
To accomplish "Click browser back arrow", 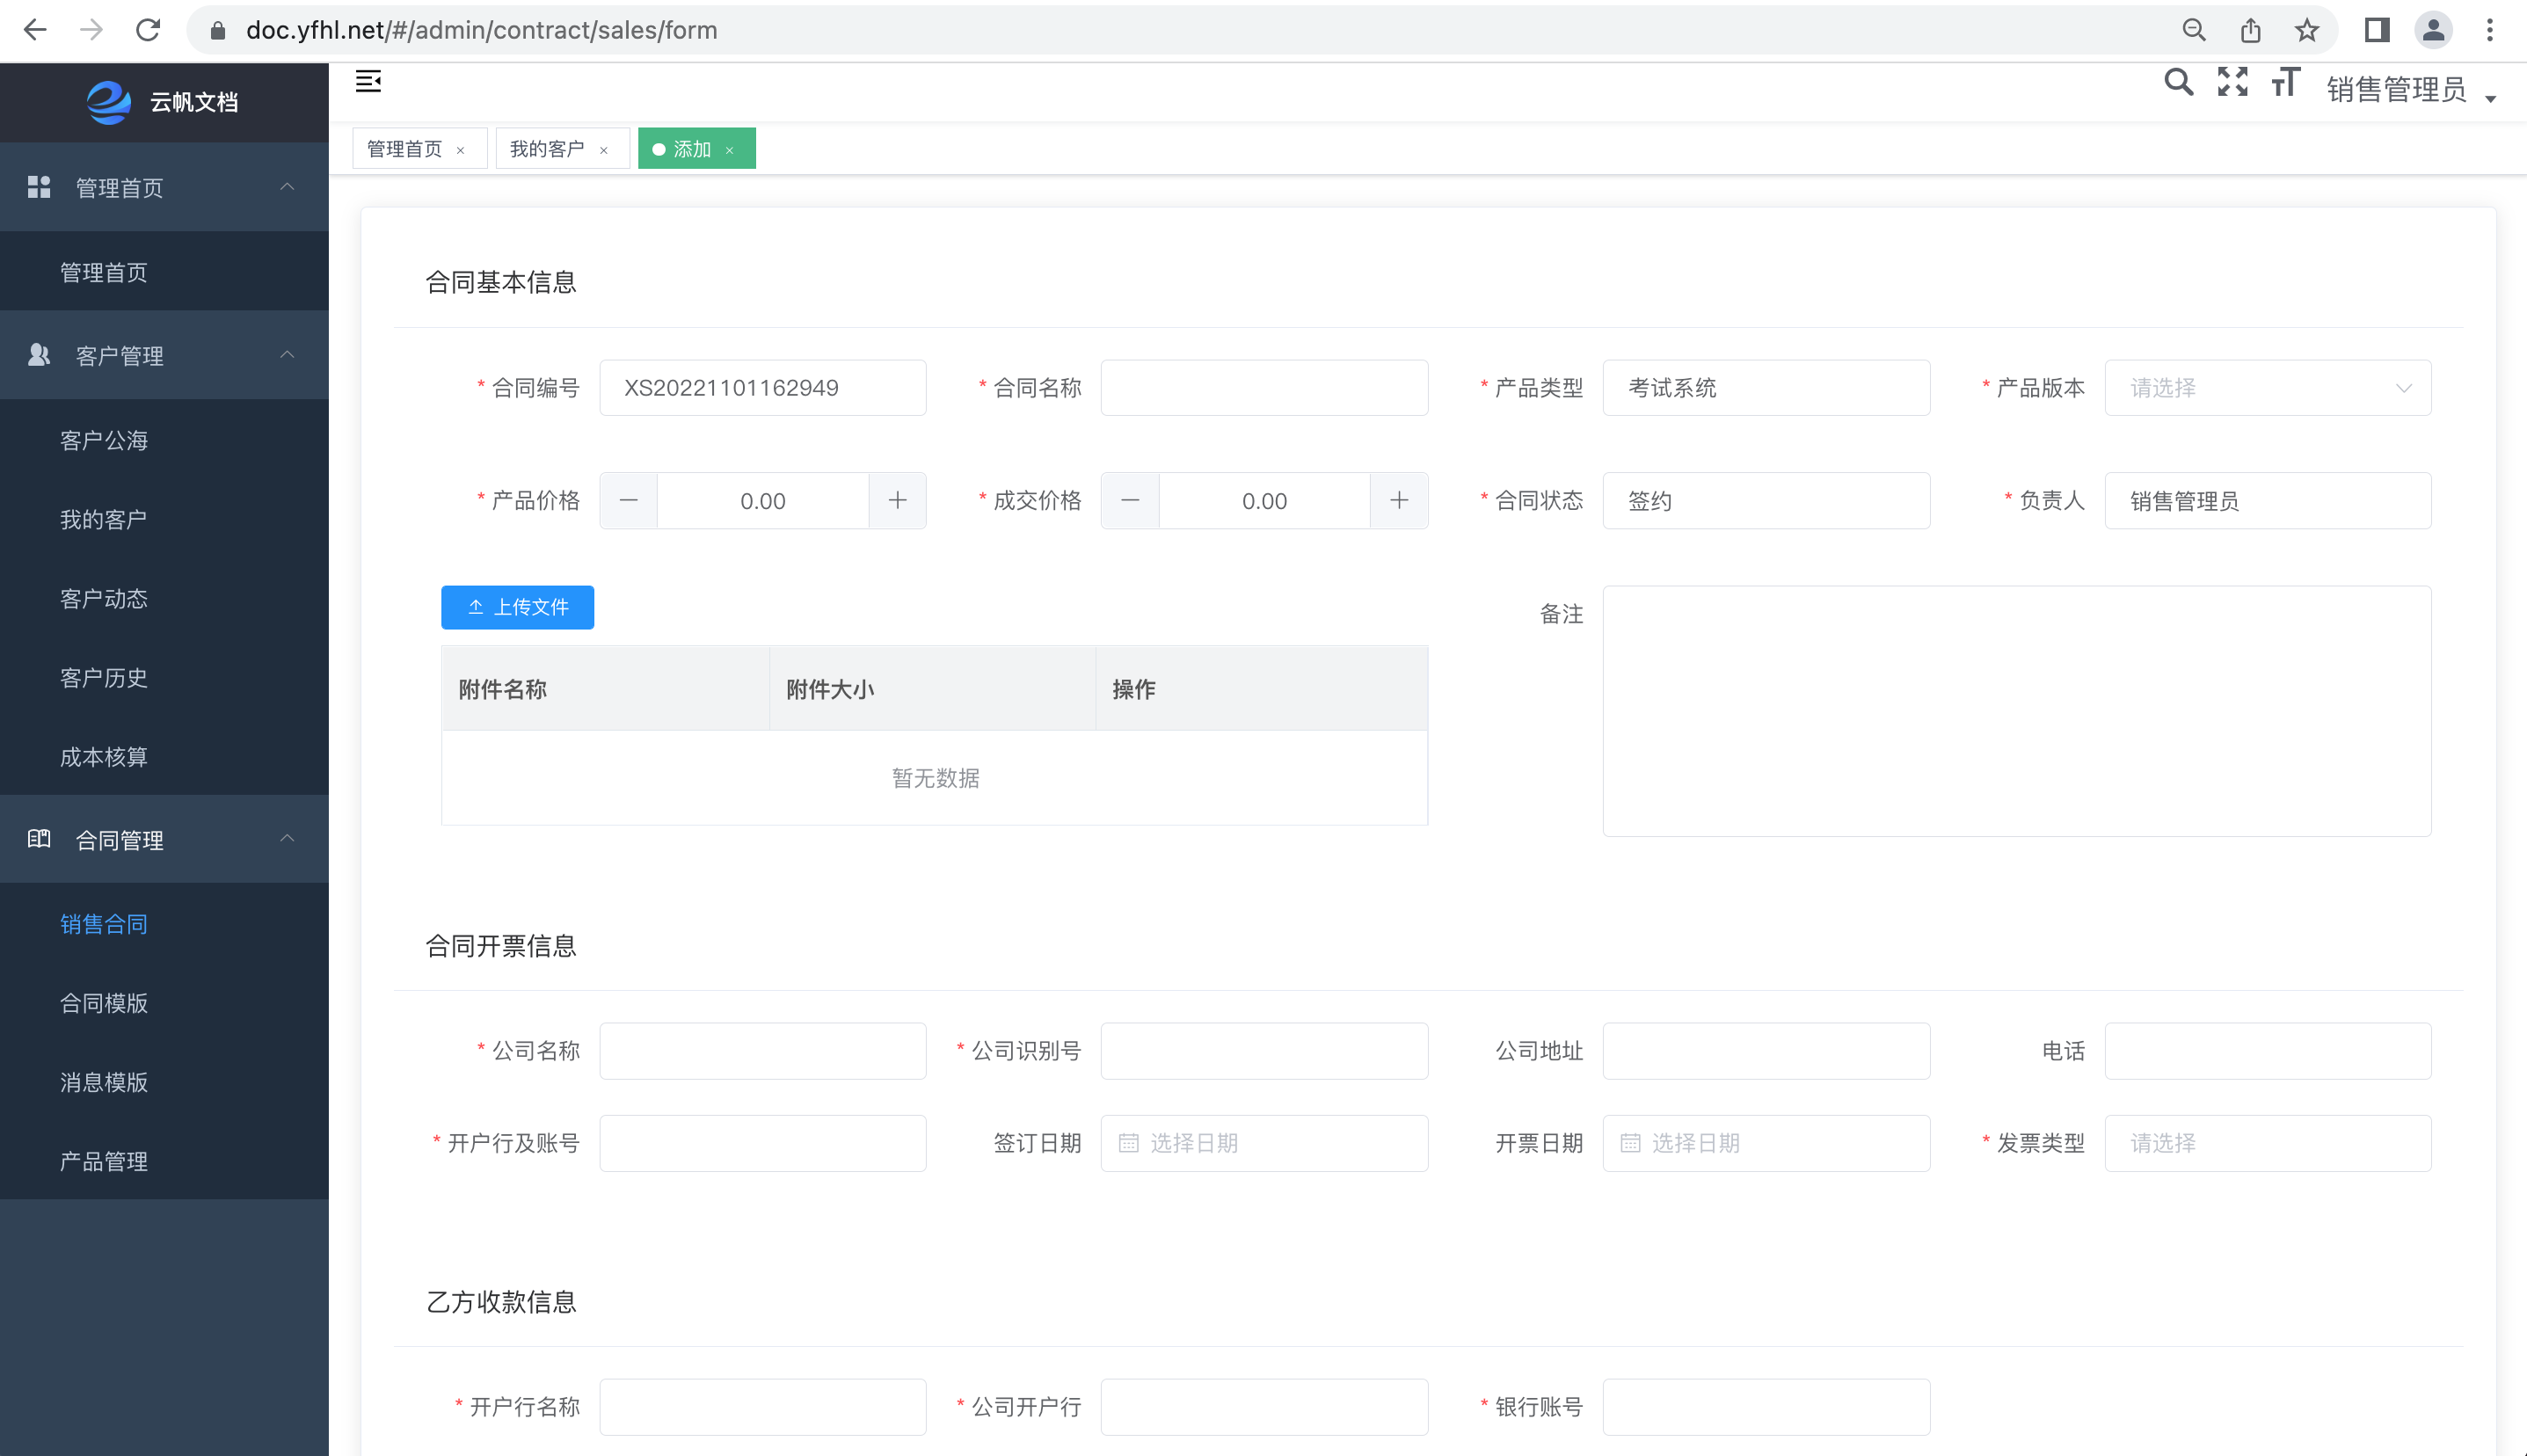I will pyautogui.click(x=35, y=30).
